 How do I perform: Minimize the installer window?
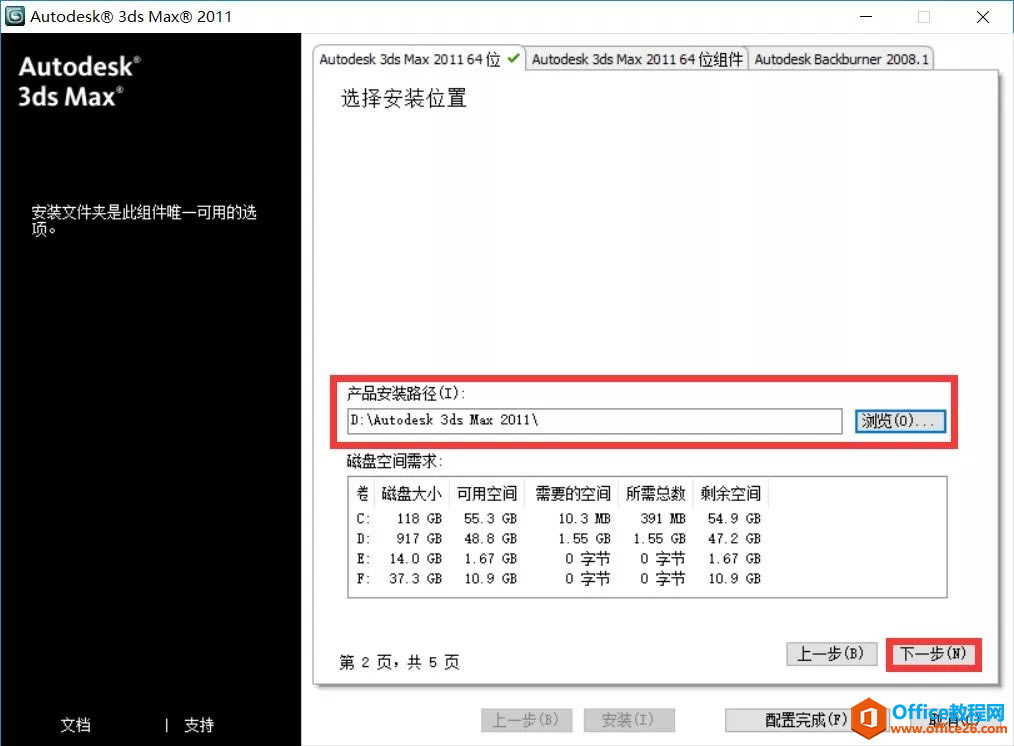(x=866, y=17)
